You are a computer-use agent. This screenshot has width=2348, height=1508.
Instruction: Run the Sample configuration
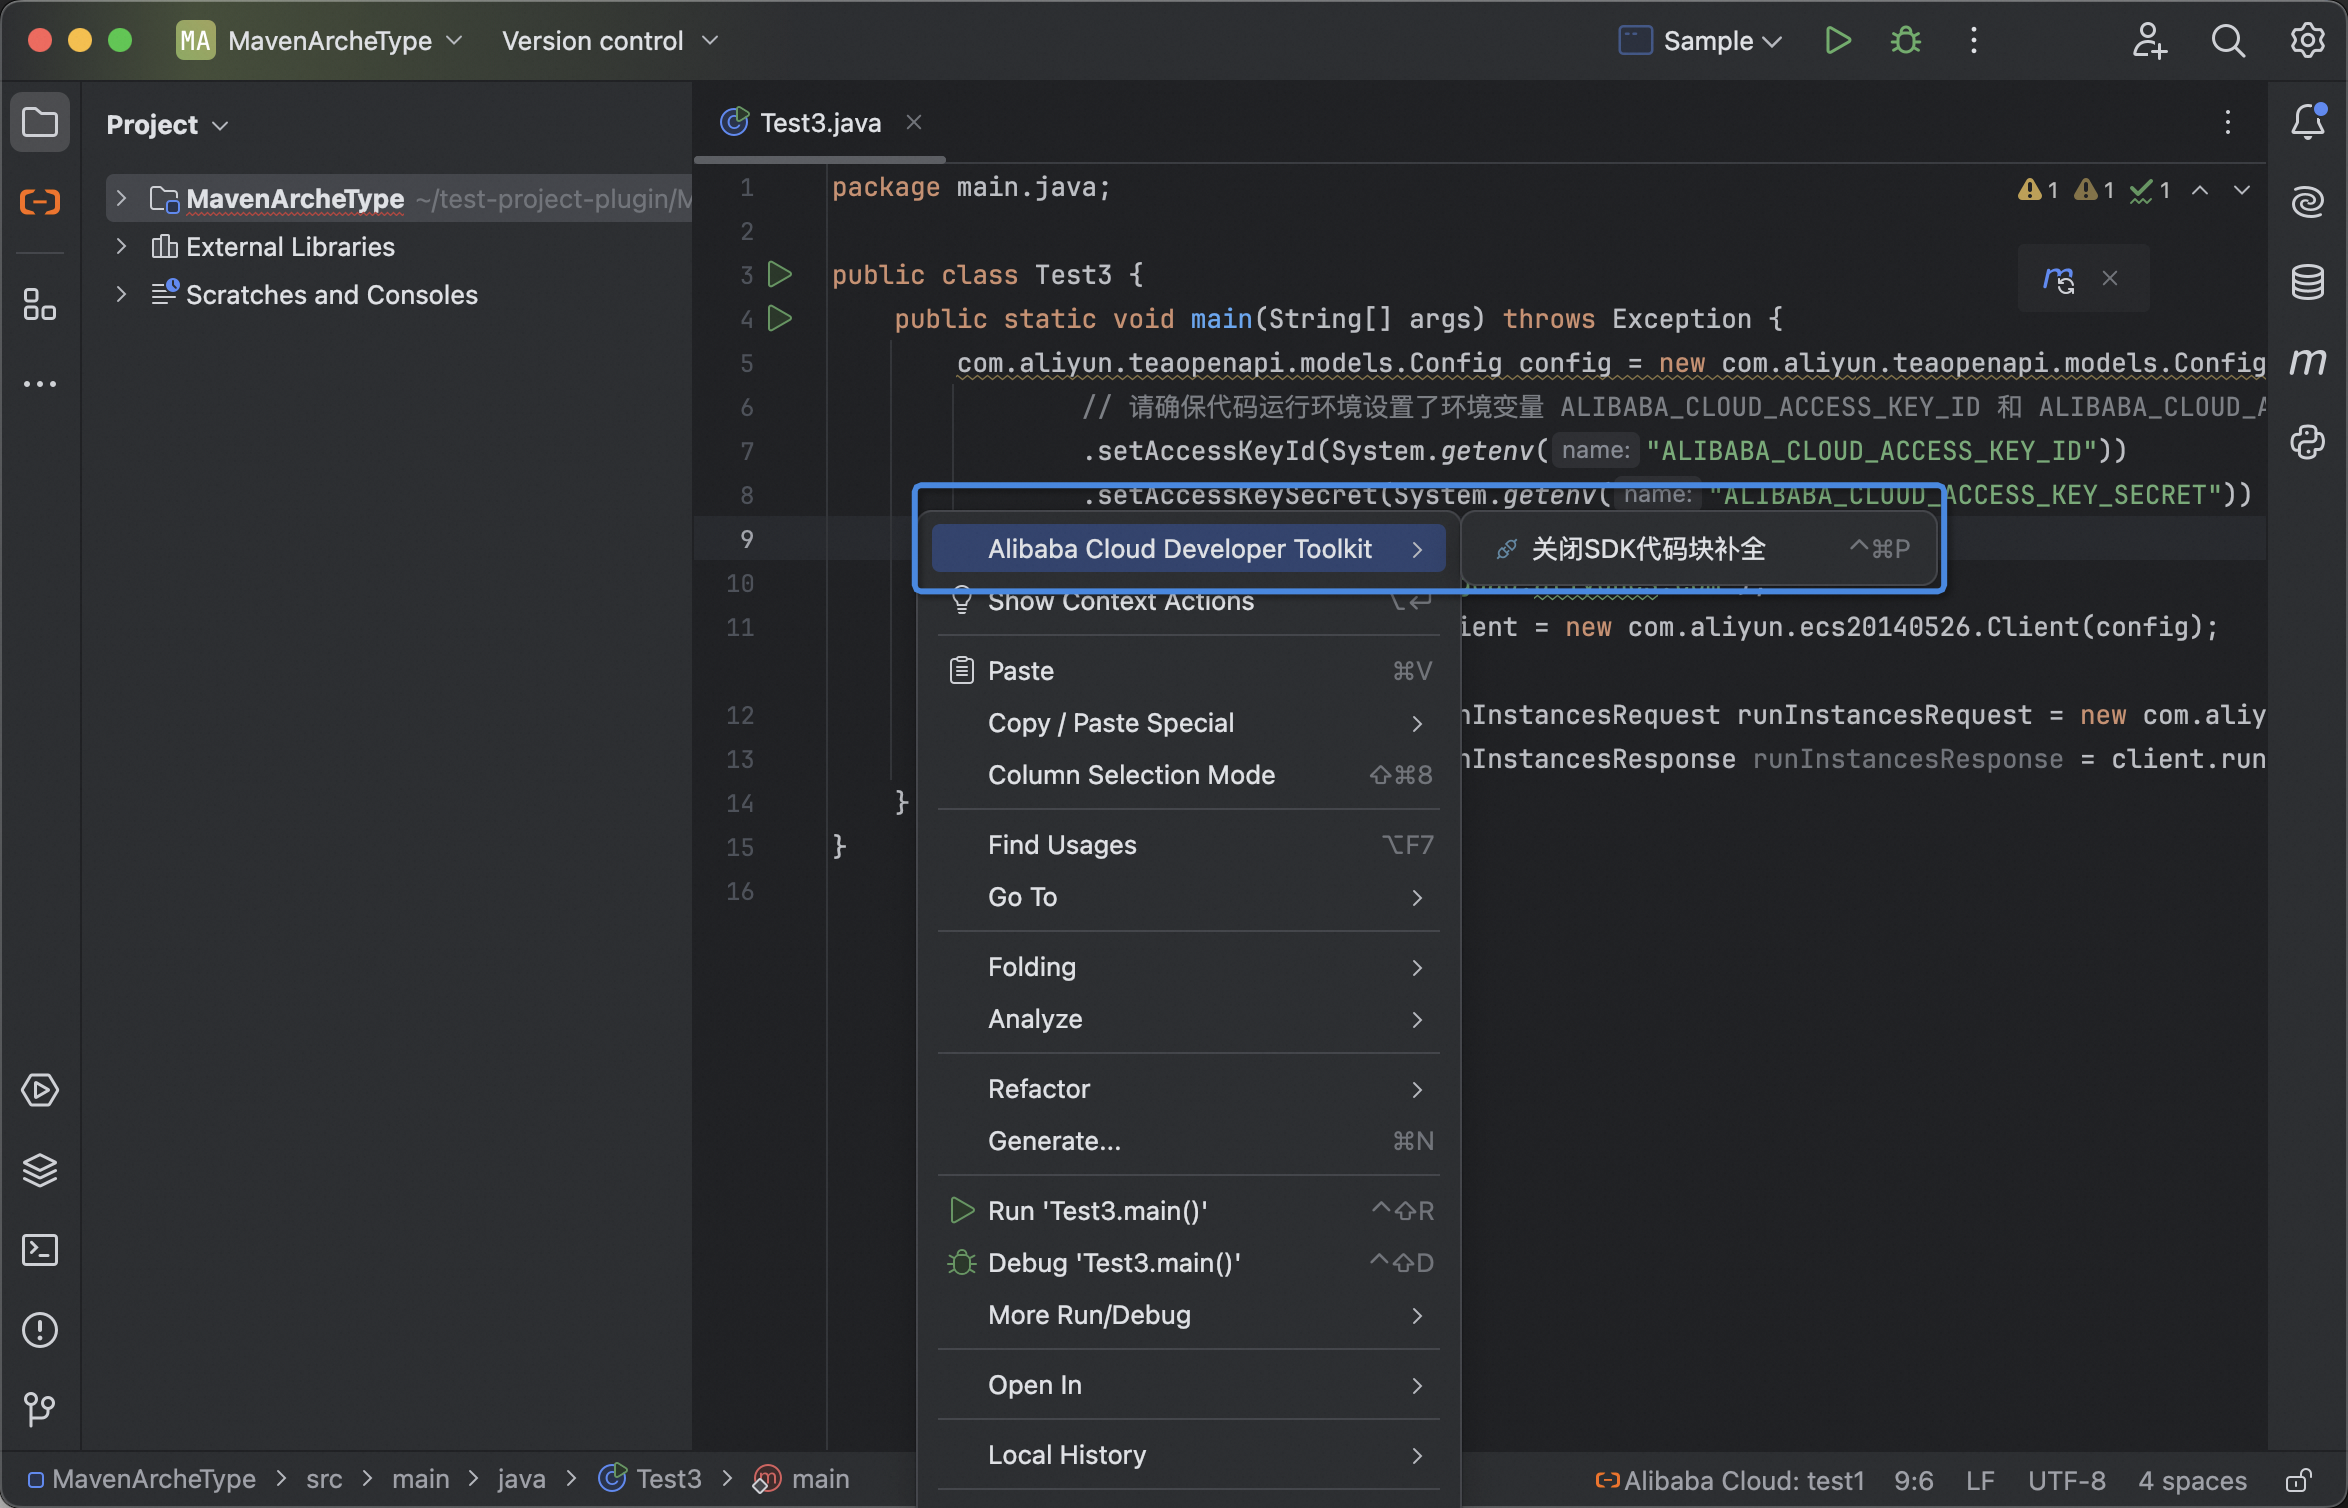click(x=1838, y=41)
